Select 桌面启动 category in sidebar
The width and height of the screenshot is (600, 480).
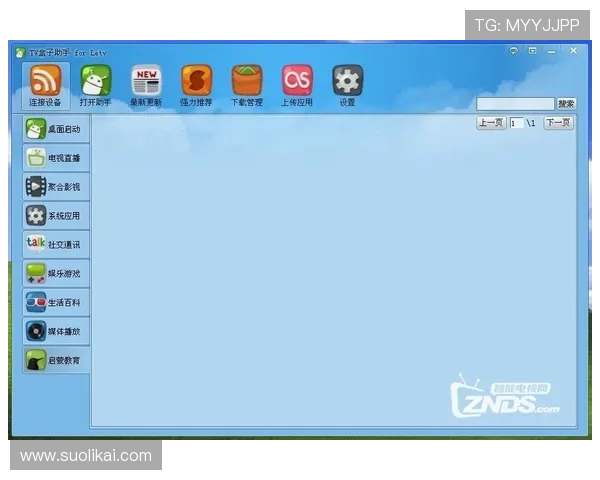56,129
